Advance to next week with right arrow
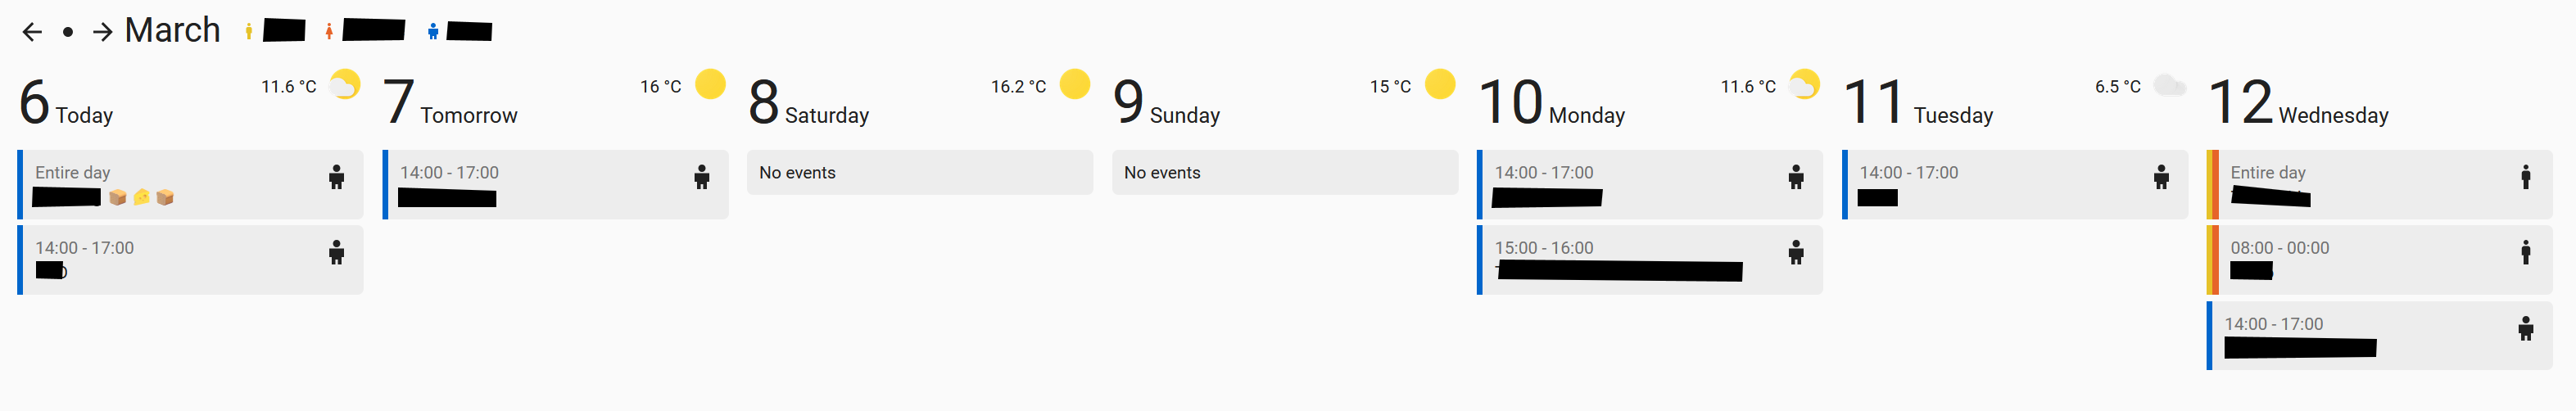The width and height of the screenshot is (2576, 411). click(x=102, y=32)
